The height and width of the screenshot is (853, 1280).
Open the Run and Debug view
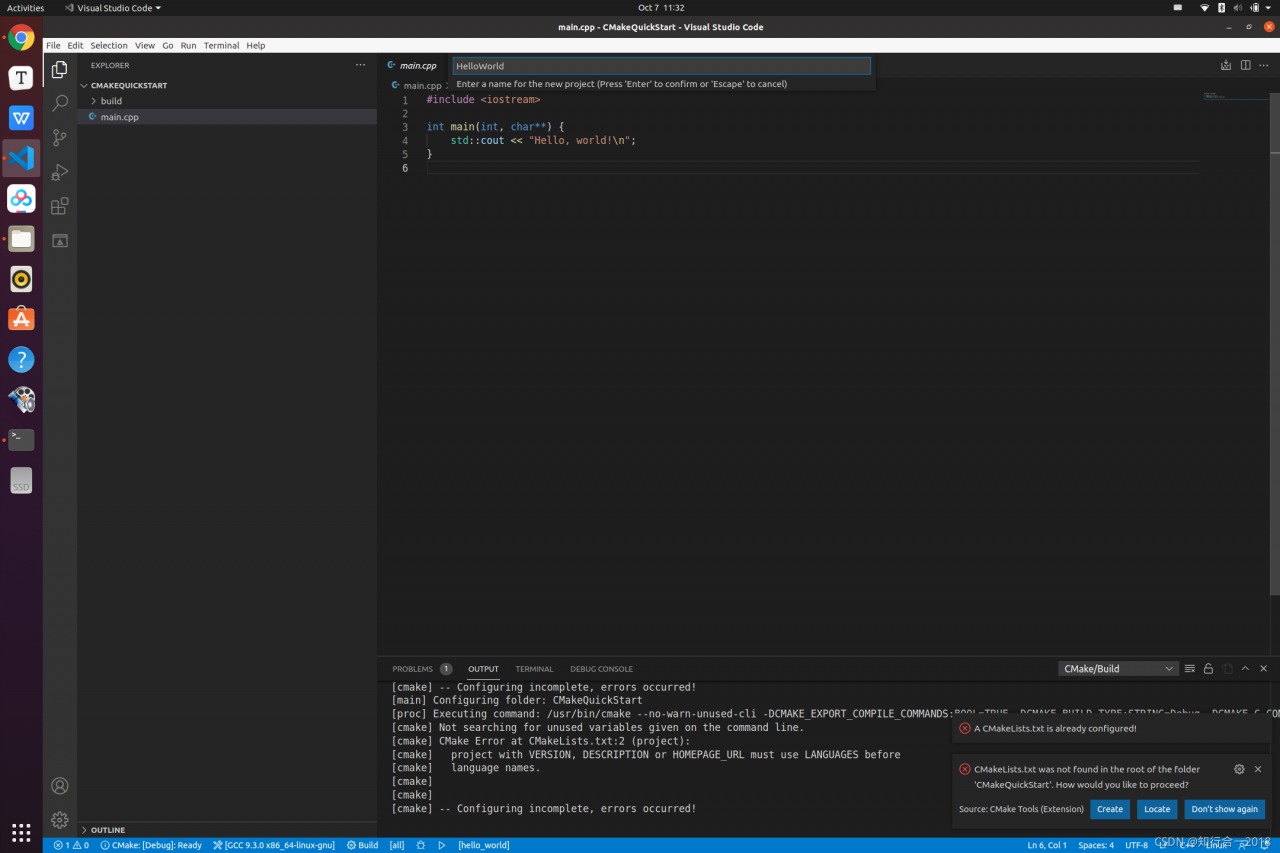[60, 172]
